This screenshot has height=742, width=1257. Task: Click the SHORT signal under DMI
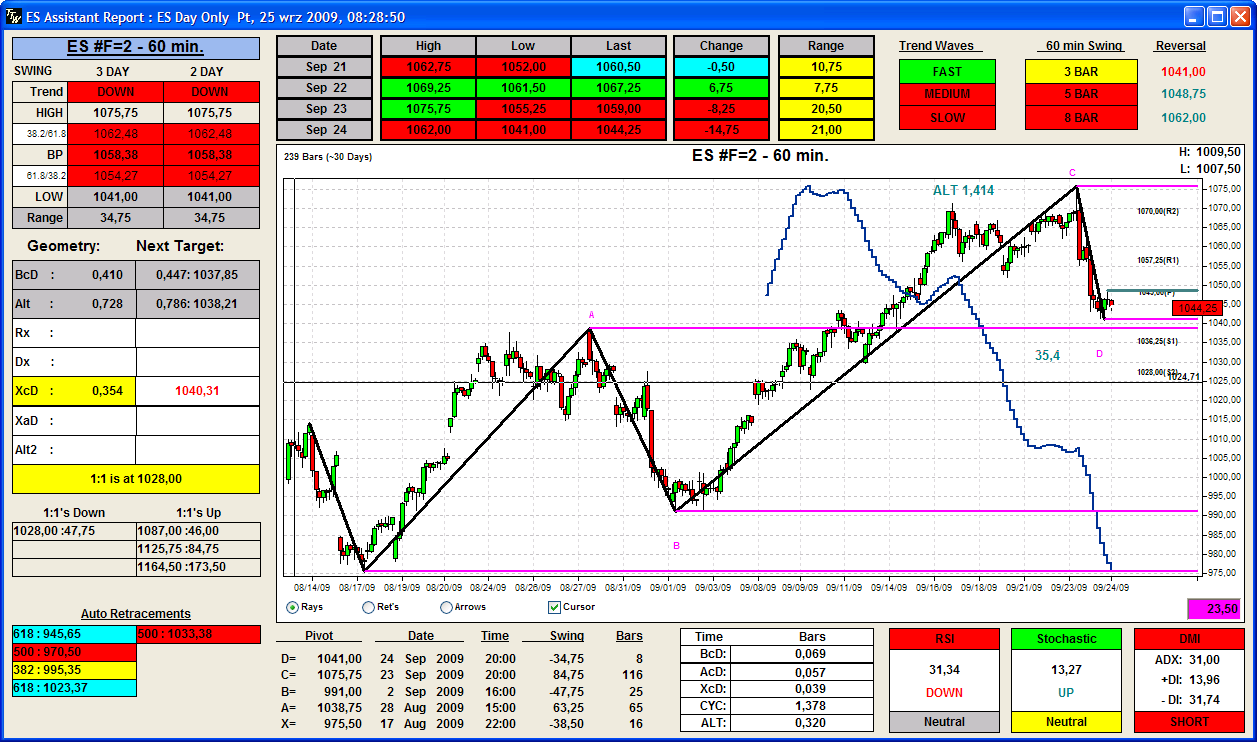(1188, 721)
